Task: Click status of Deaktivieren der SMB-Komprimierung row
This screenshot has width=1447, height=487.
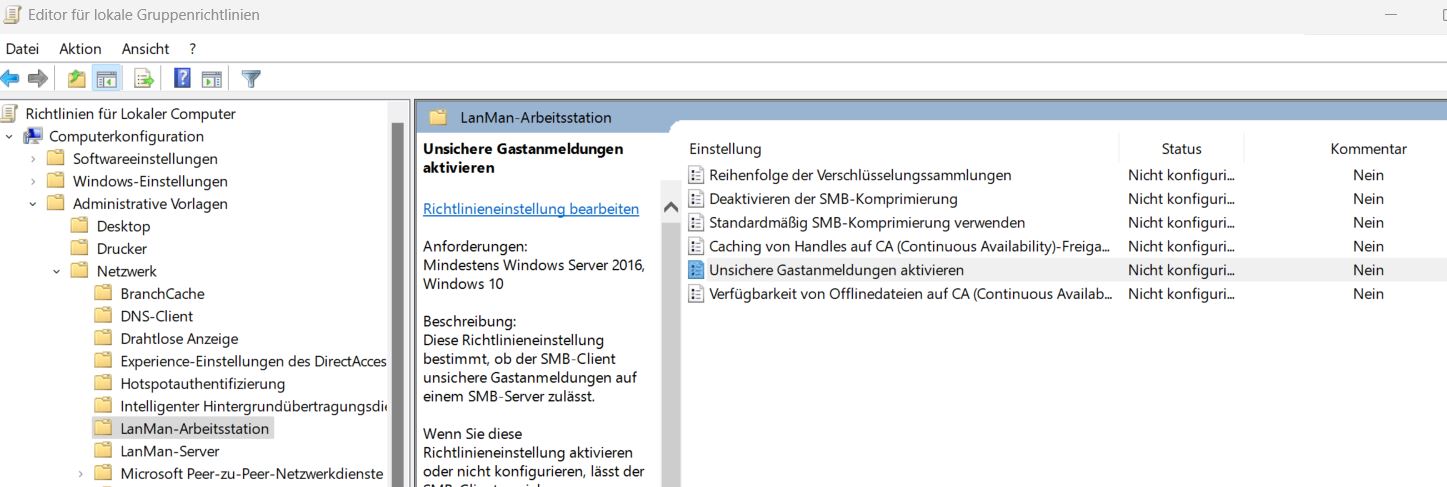Action: [1181, 199]
